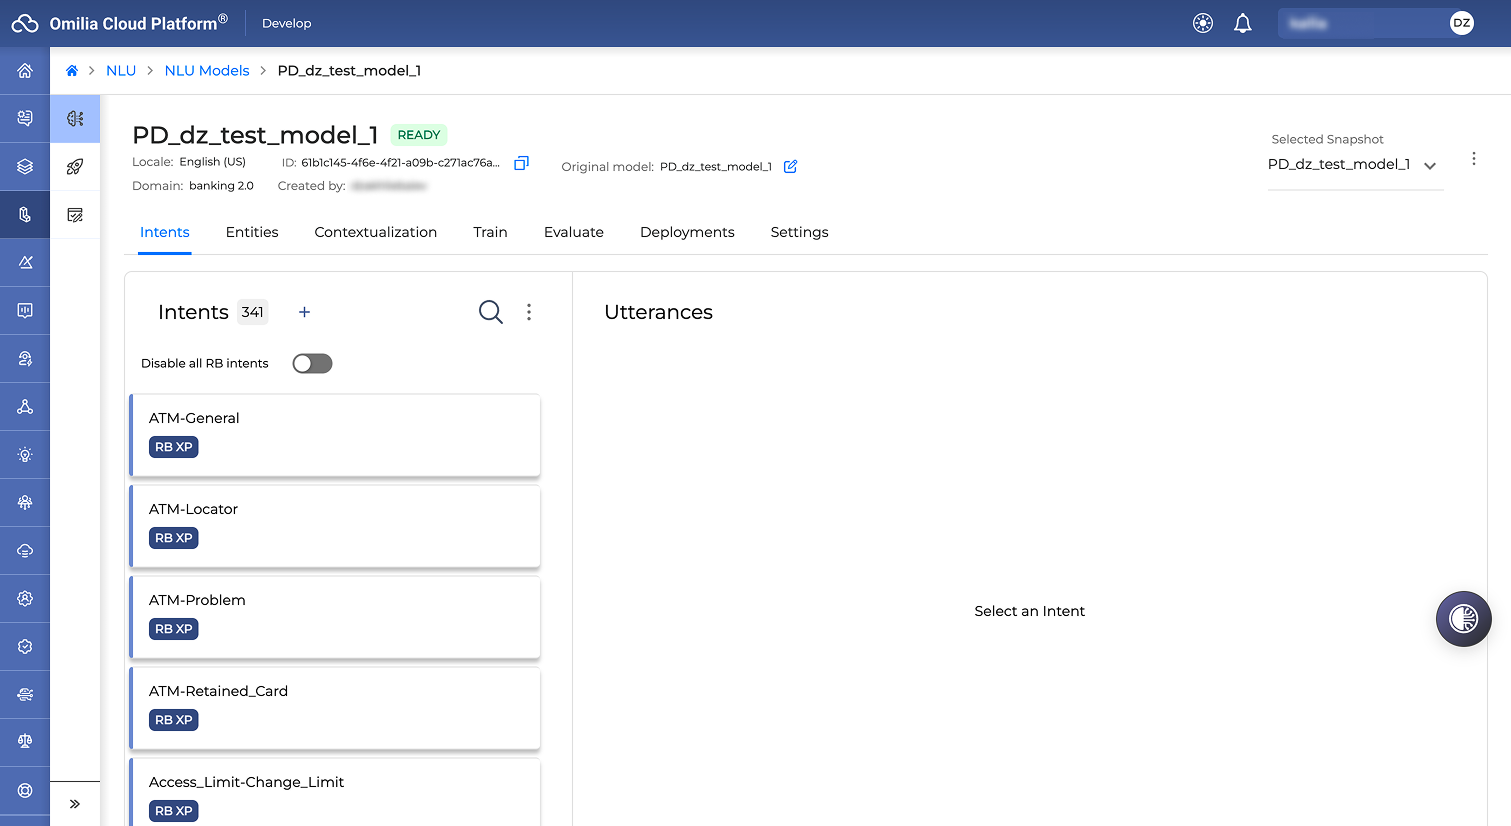The width and height of the screenshot is (1511, 826).
Task: Open the rocket deployment icon in secondary sidebar
Action: (75, 167)
